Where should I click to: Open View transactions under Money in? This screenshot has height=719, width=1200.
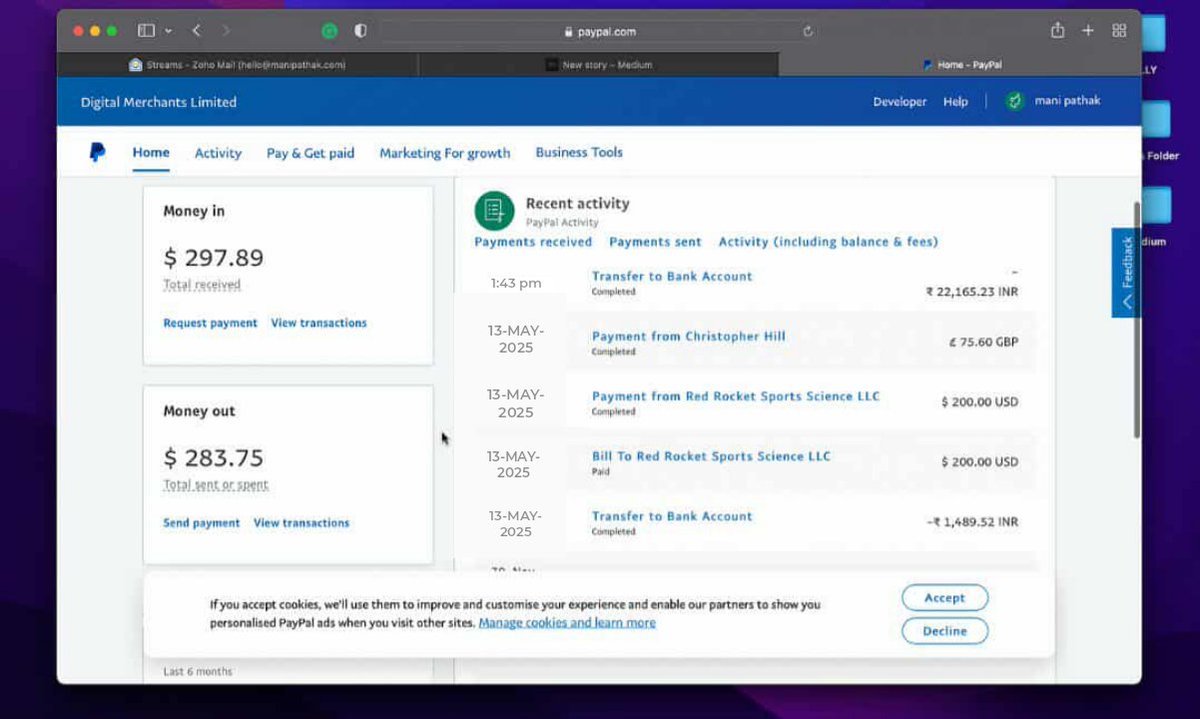point(319,323)
